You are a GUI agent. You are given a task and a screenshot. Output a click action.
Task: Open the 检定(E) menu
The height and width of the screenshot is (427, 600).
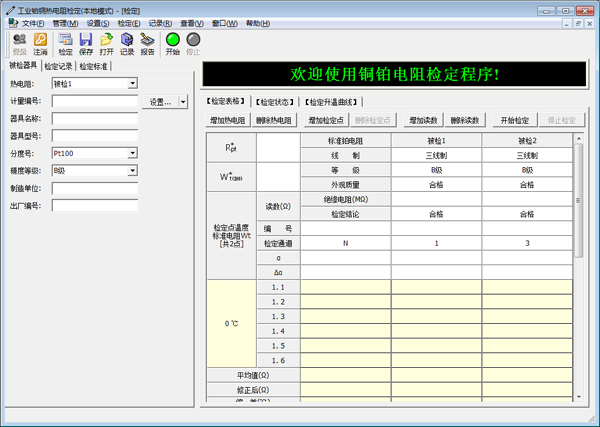(x=129, y=23)
